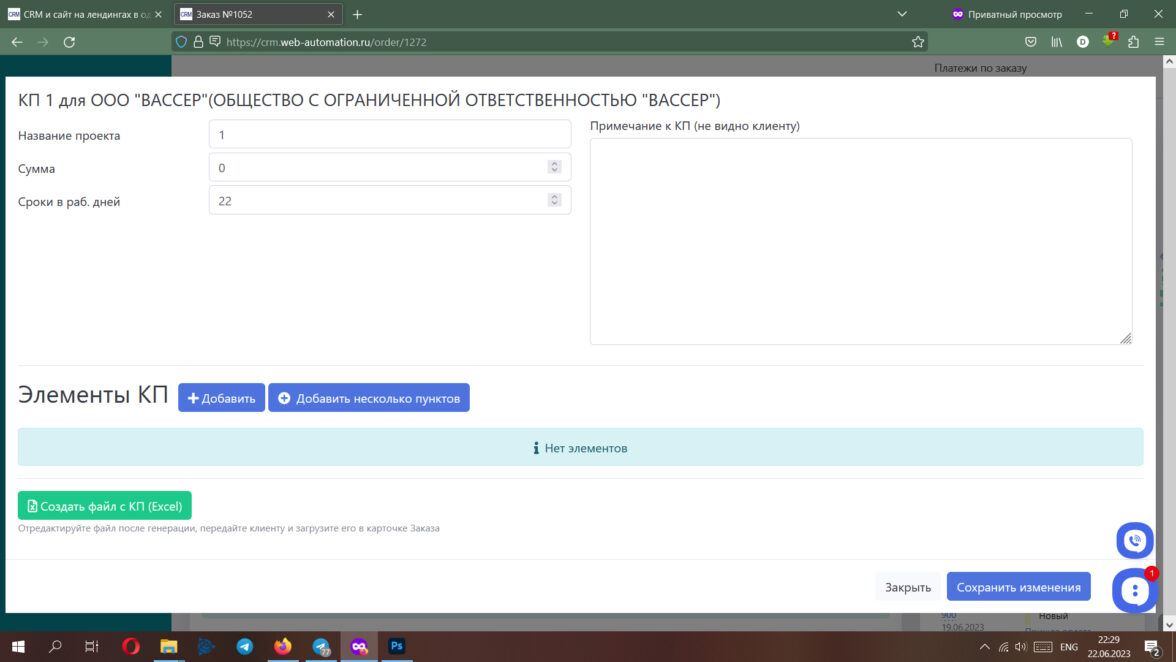
Task: Click the Закрыть button
Action: (x=908, y=587)
